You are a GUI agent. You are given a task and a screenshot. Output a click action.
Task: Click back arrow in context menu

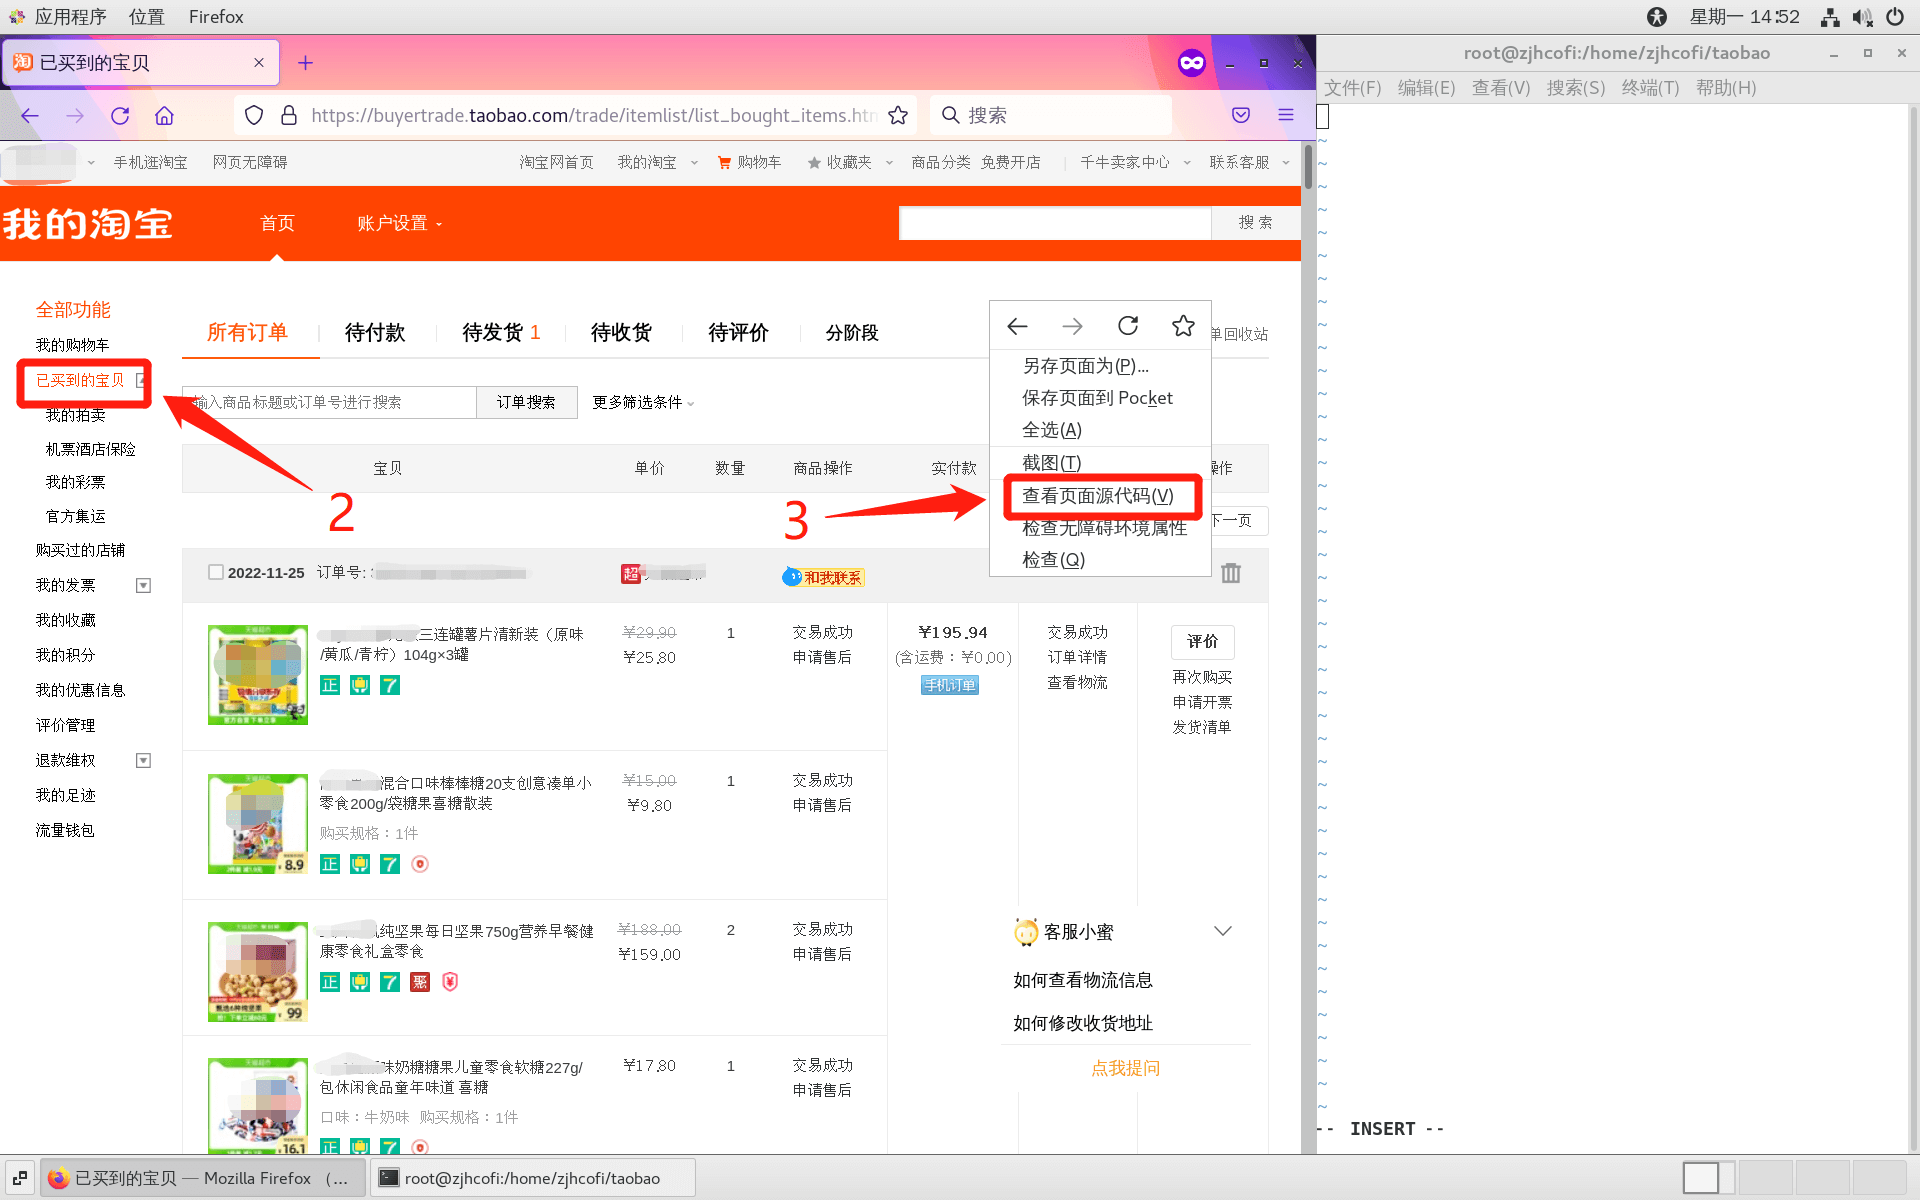1018,326
